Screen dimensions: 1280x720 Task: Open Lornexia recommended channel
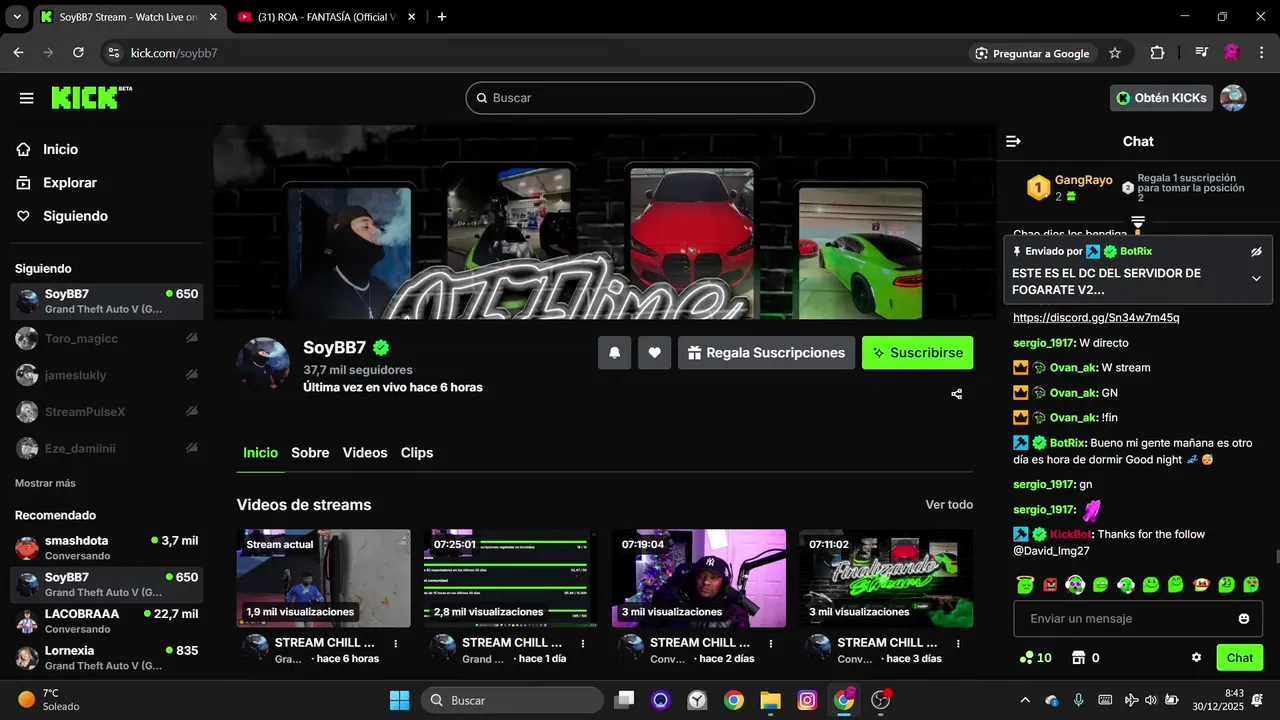point(107,658)
